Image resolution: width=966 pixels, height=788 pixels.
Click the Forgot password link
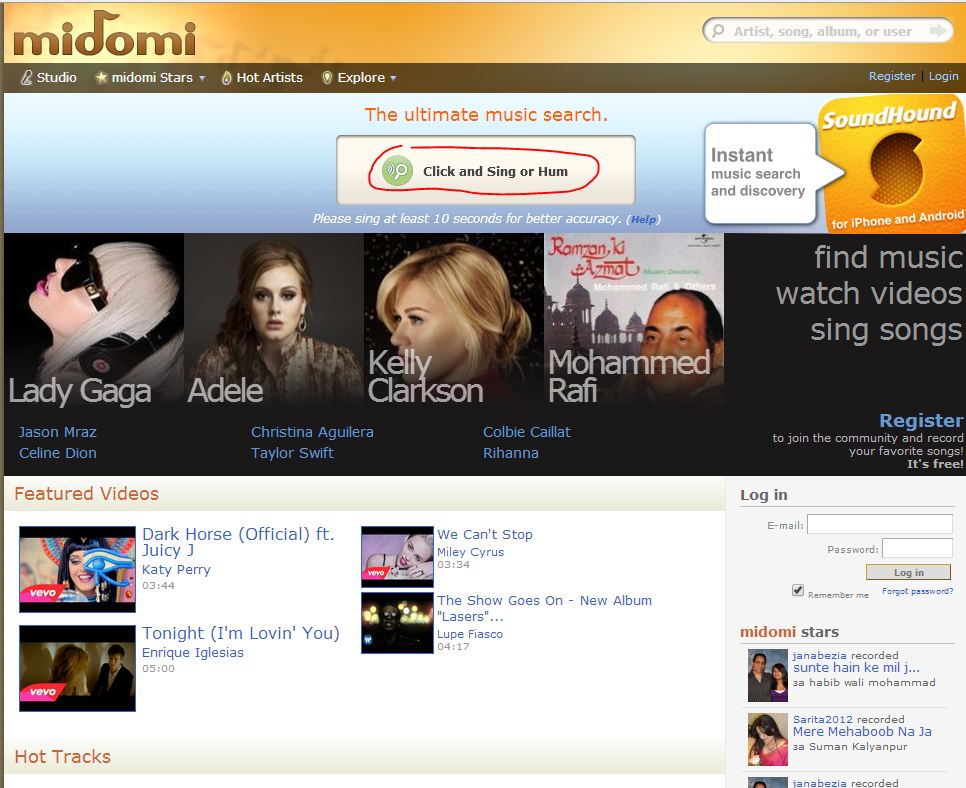(x=917, y=591)
